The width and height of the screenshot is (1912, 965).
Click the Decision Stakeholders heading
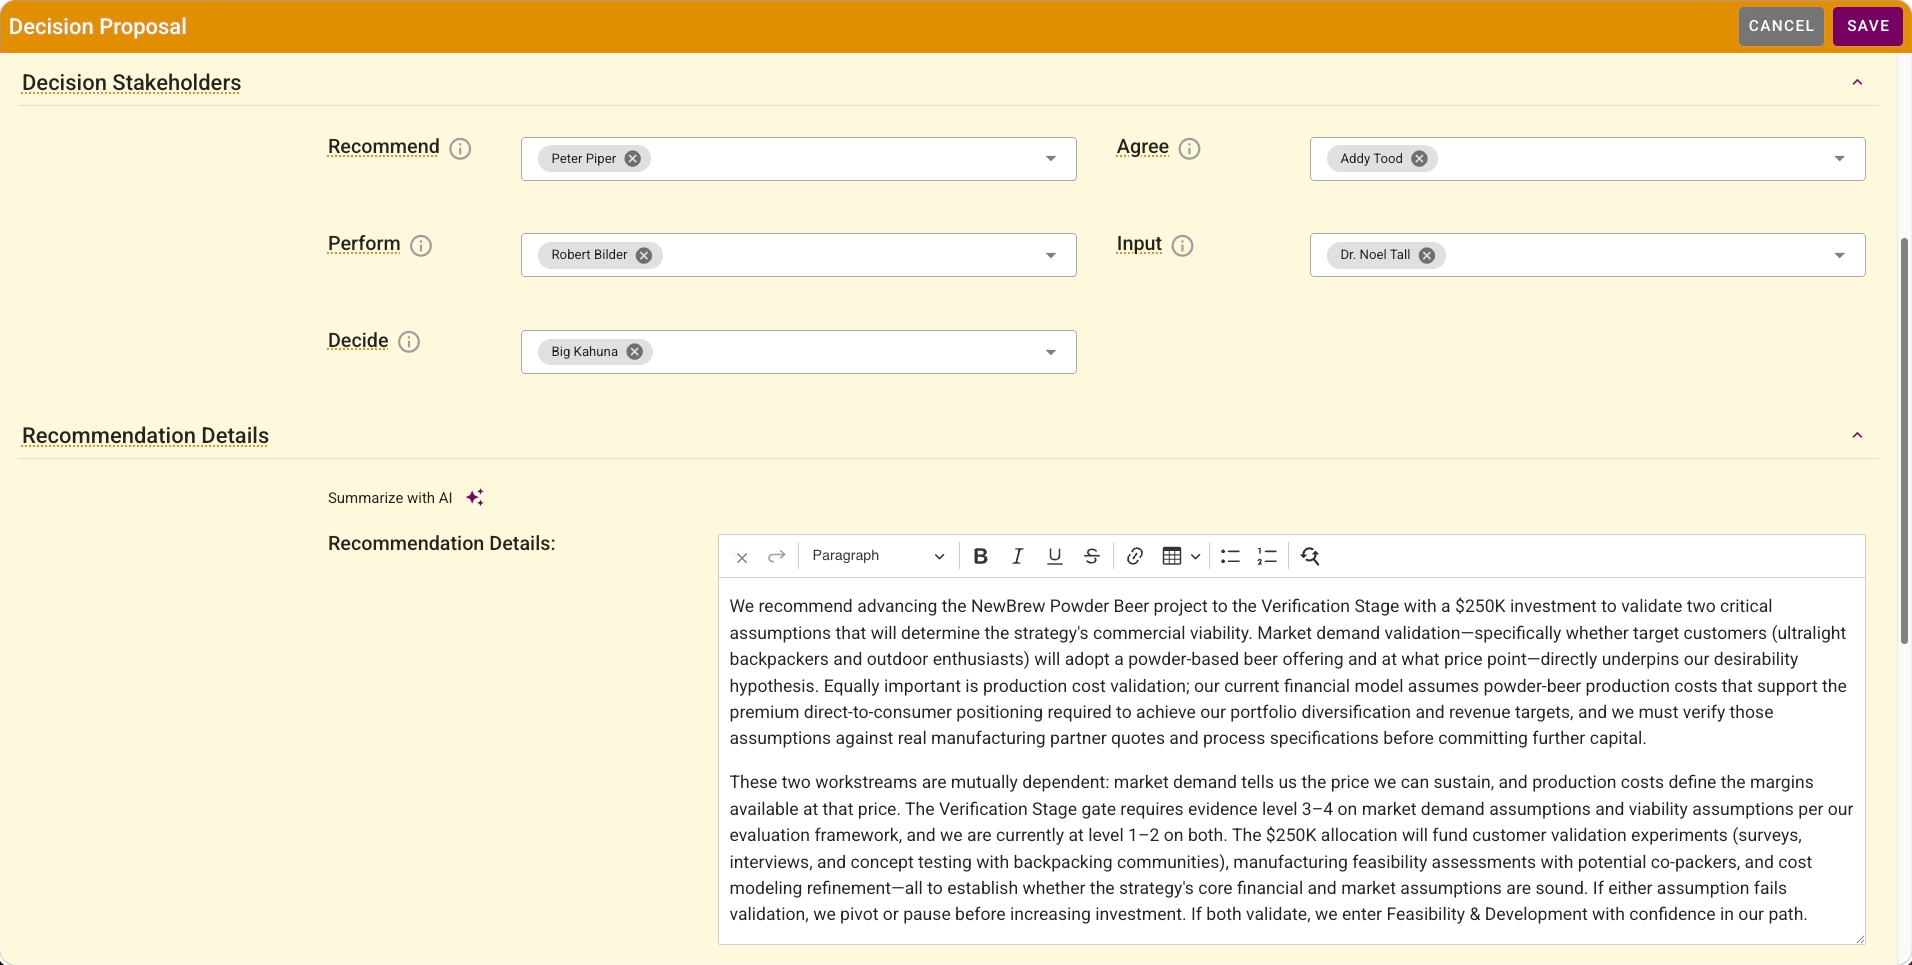click(131, 83)
